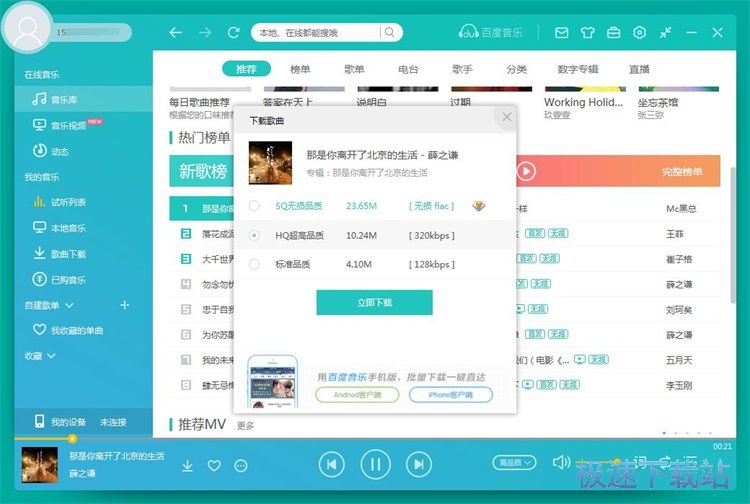Viewport: 750px width, 504px height.
Task: Click the playback progress slider handle
Action: pos(72,438)
